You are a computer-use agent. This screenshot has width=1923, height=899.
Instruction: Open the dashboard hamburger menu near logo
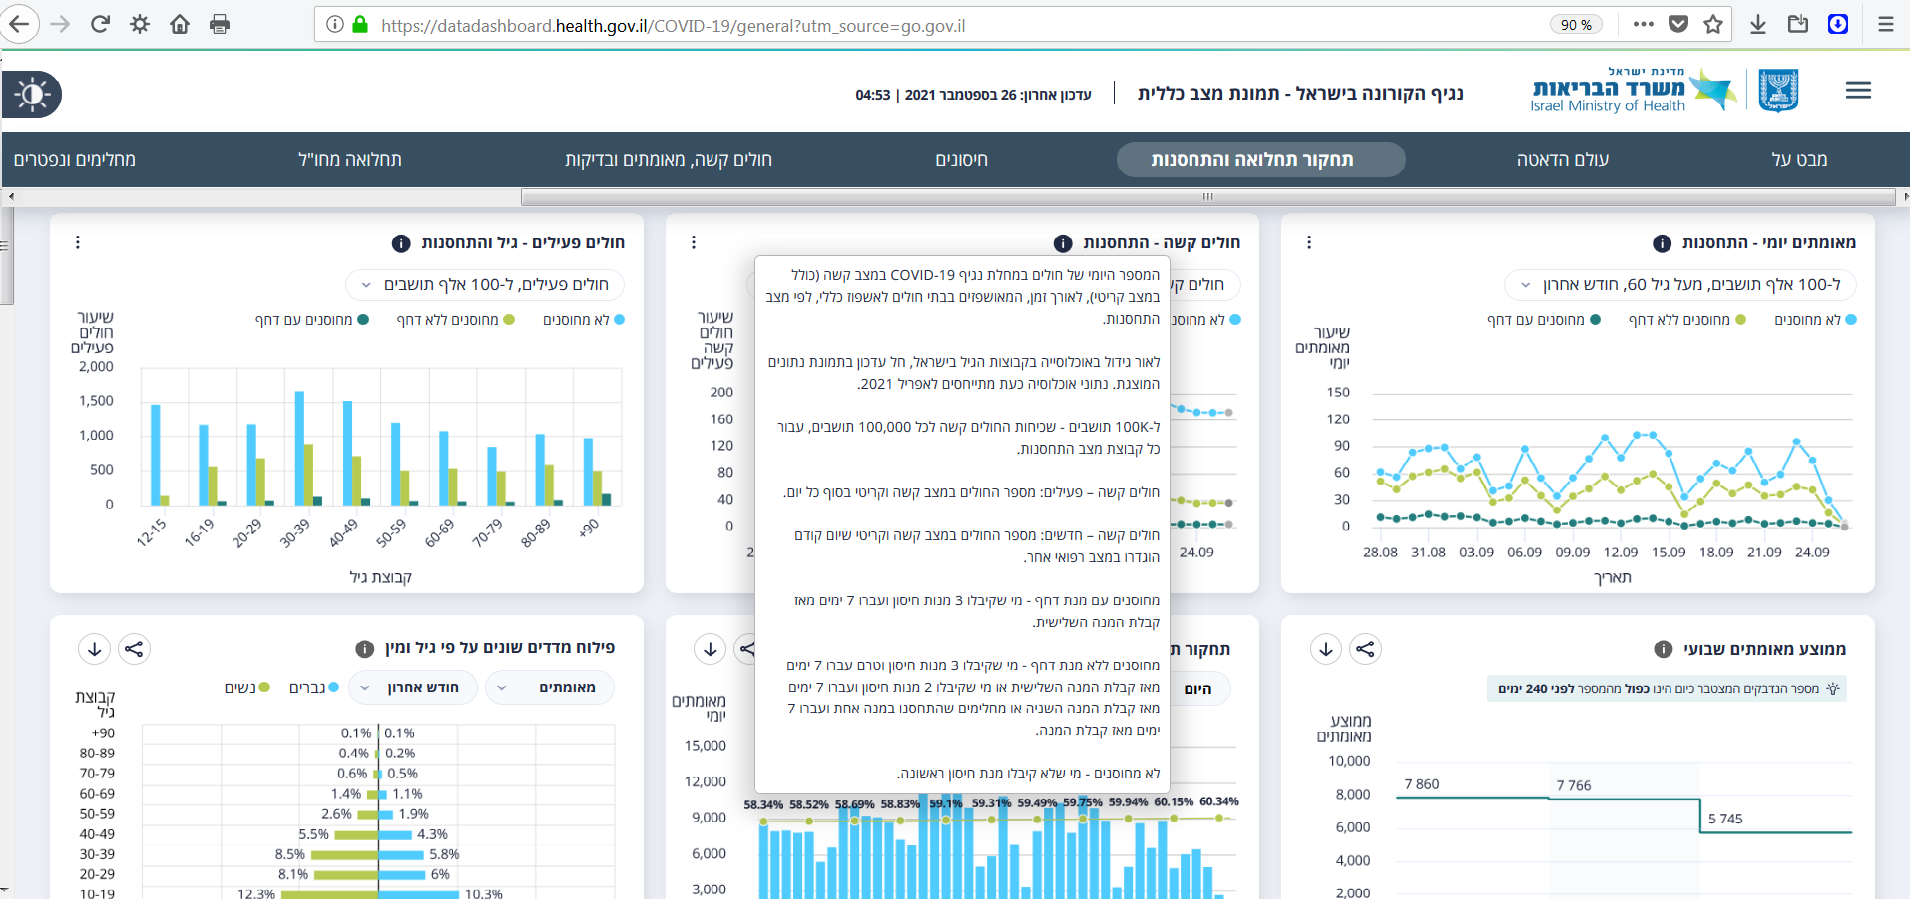pyautogui.click(x=1859, y=91)
